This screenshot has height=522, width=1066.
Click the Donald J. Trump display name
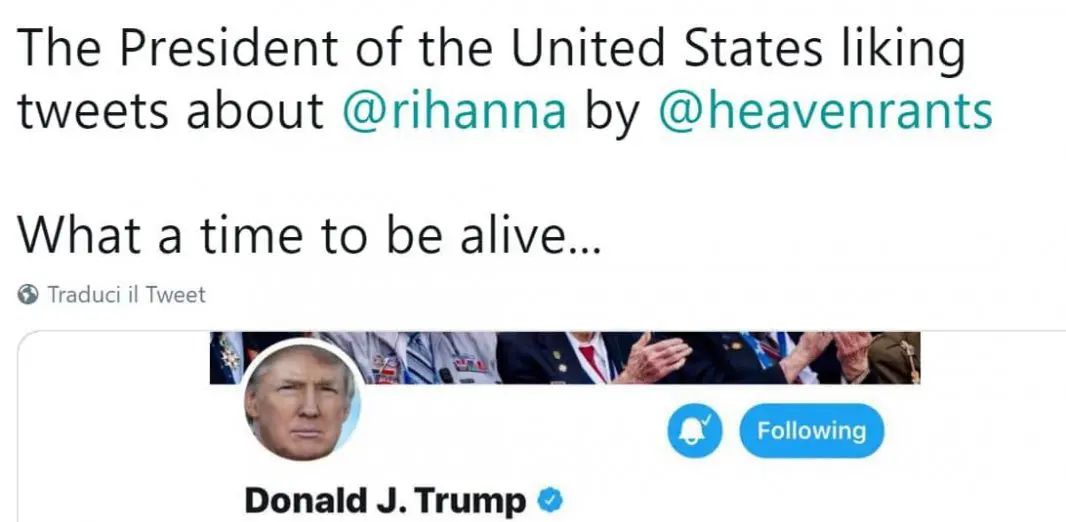pos(384,499)
